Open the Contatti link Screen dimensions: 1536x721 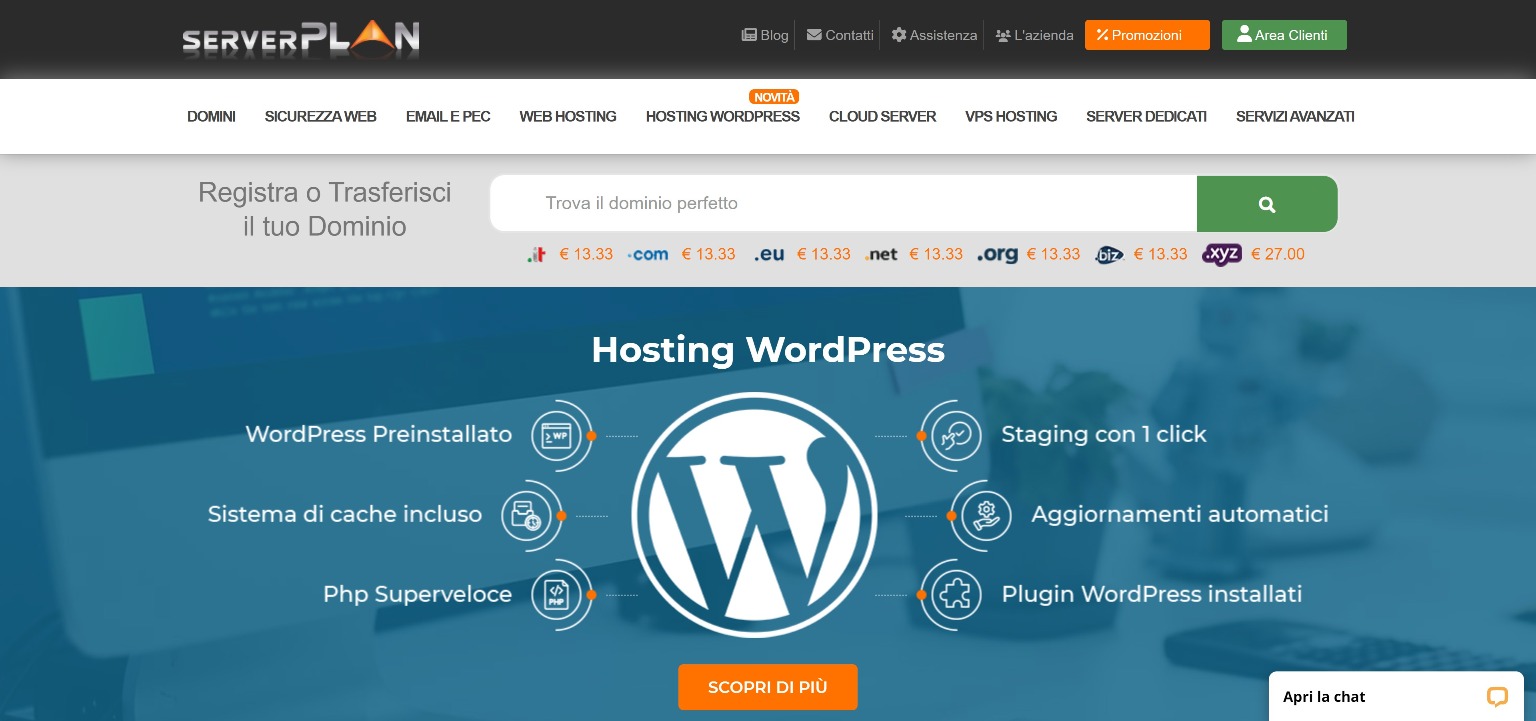(x=840, y=35)
